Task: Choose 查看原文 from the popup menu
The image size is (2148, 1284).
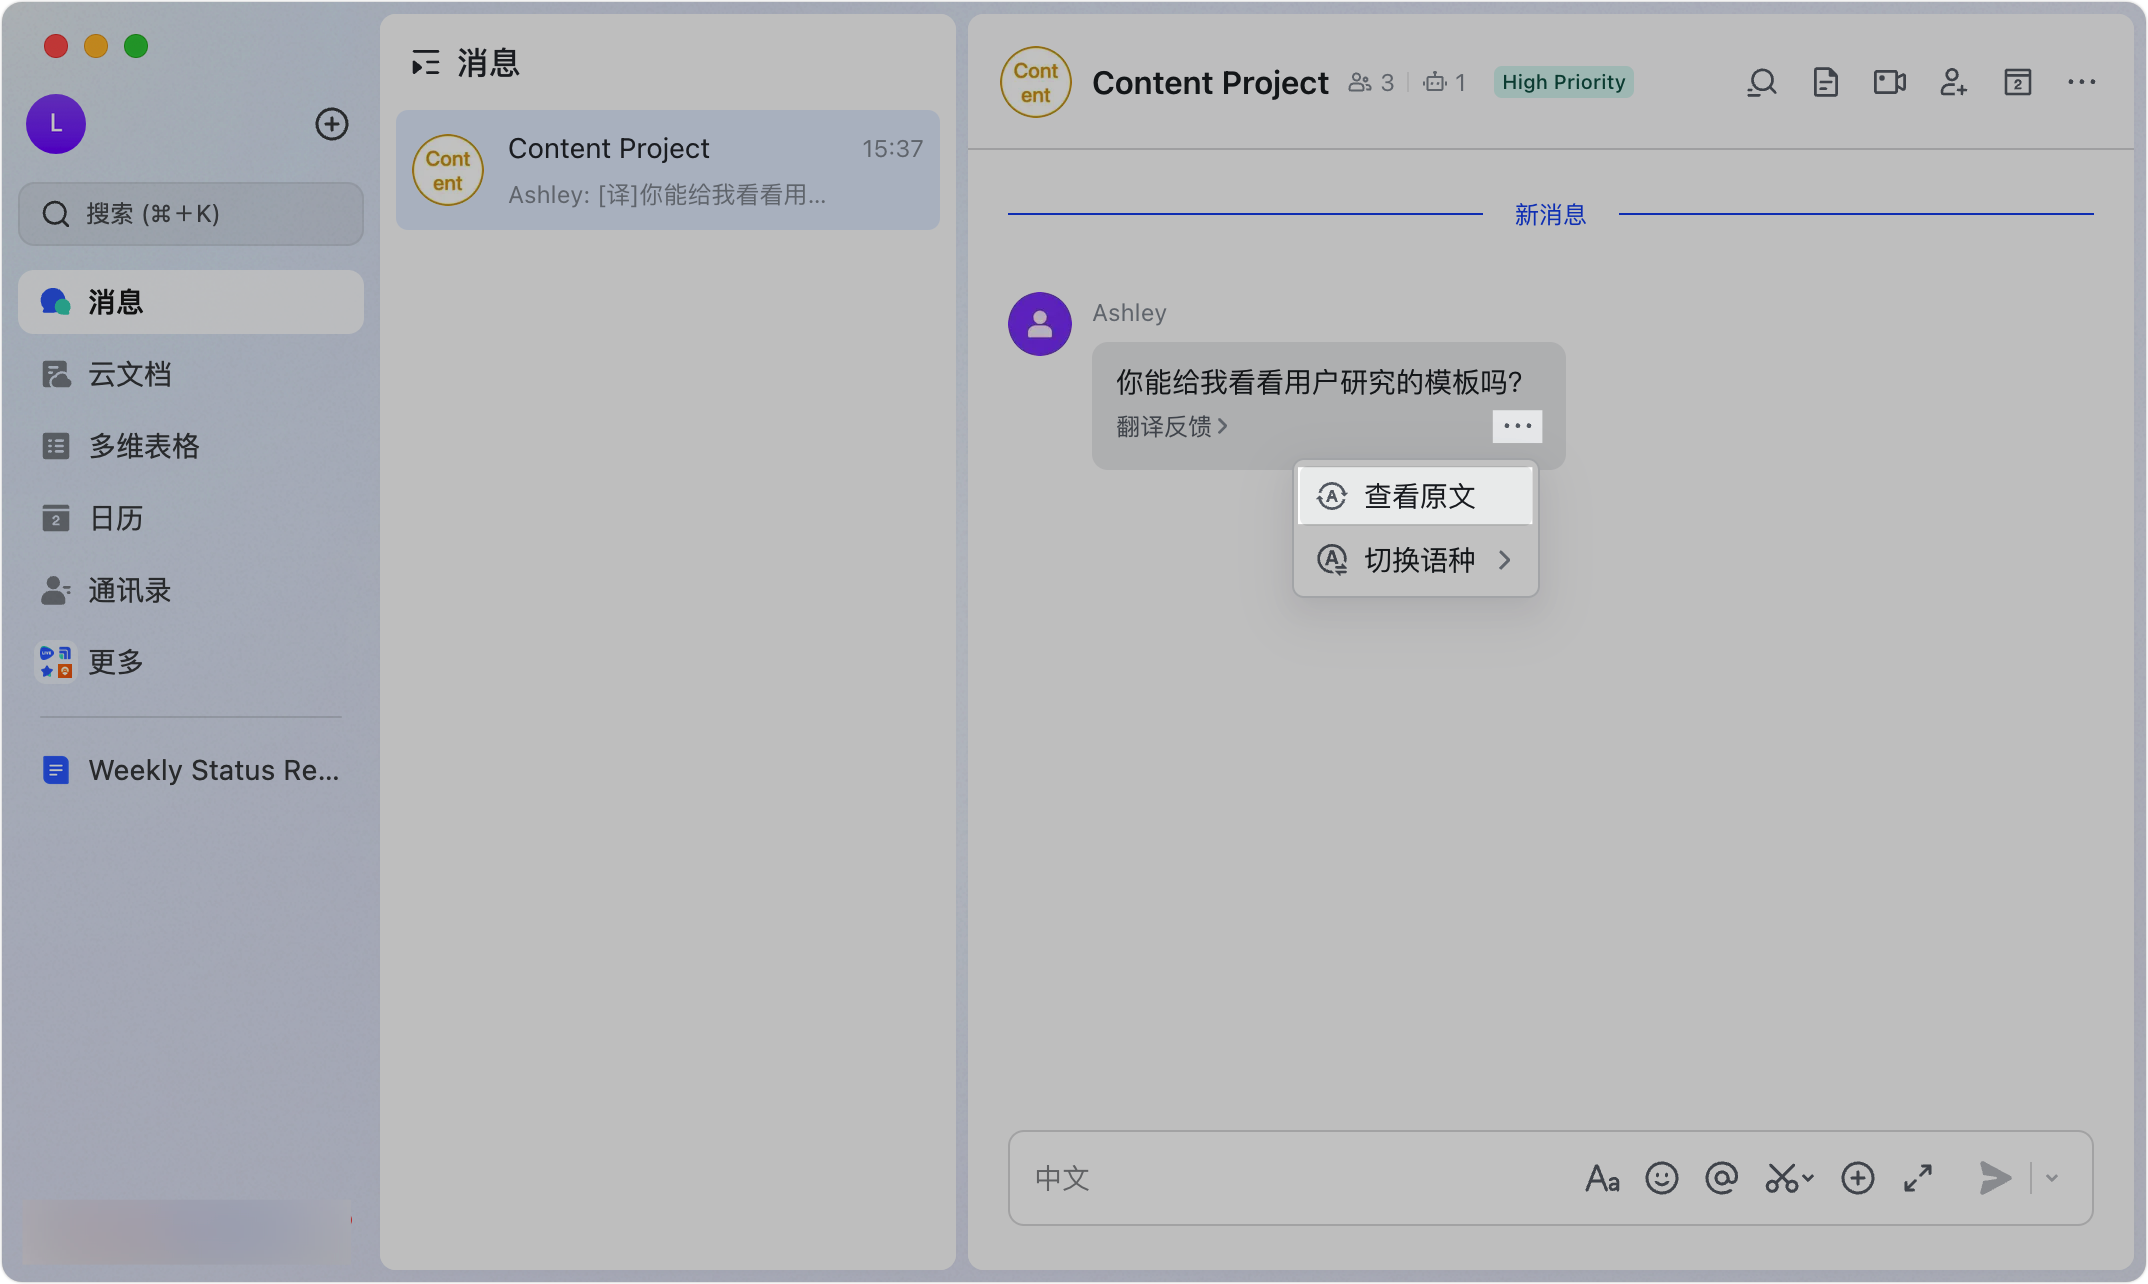Action: (1415, 496)
